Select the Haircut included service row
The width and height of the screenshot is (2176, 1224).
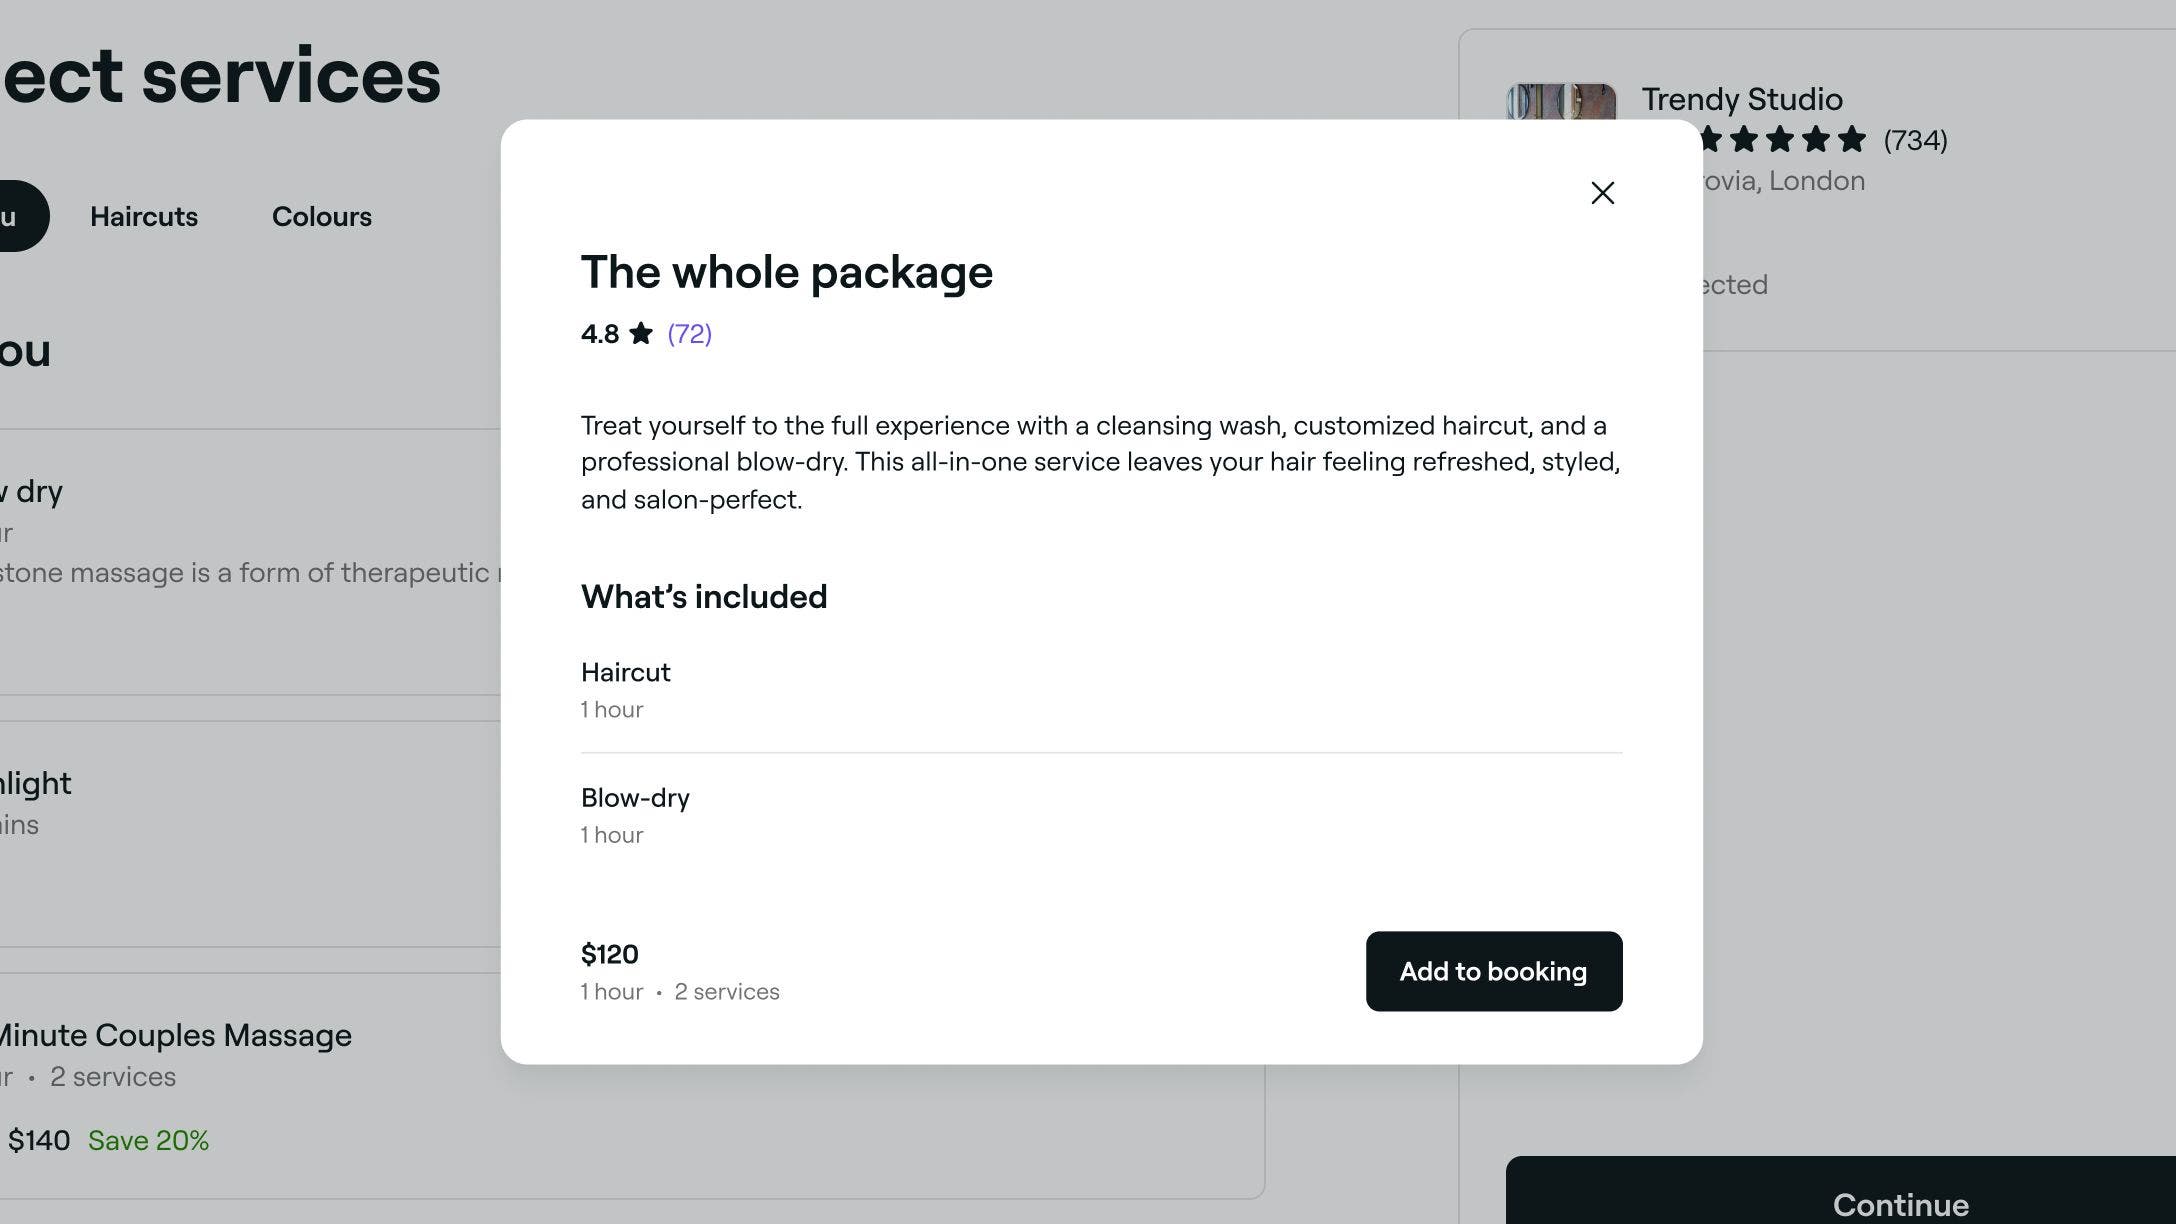pyautogui.click(x=1101, y=690)
